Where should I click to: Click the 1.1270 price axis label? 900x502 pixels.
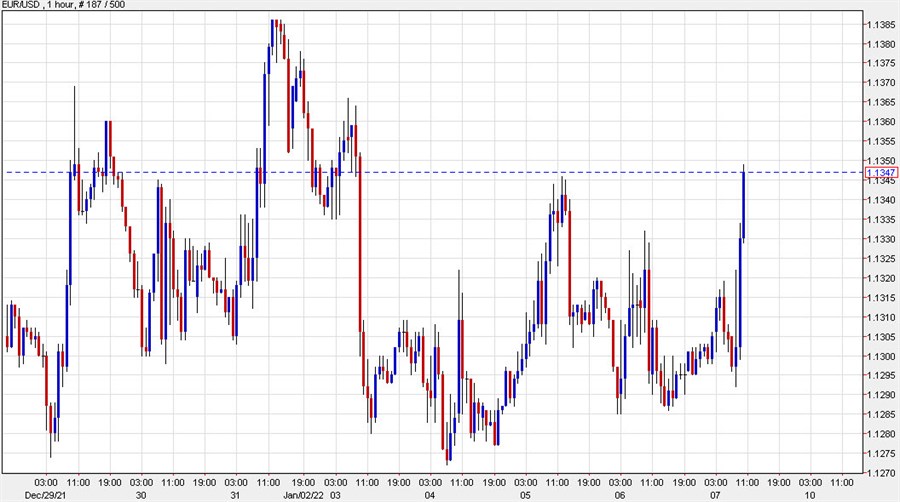pyautogui.click(x=881, y=473)
